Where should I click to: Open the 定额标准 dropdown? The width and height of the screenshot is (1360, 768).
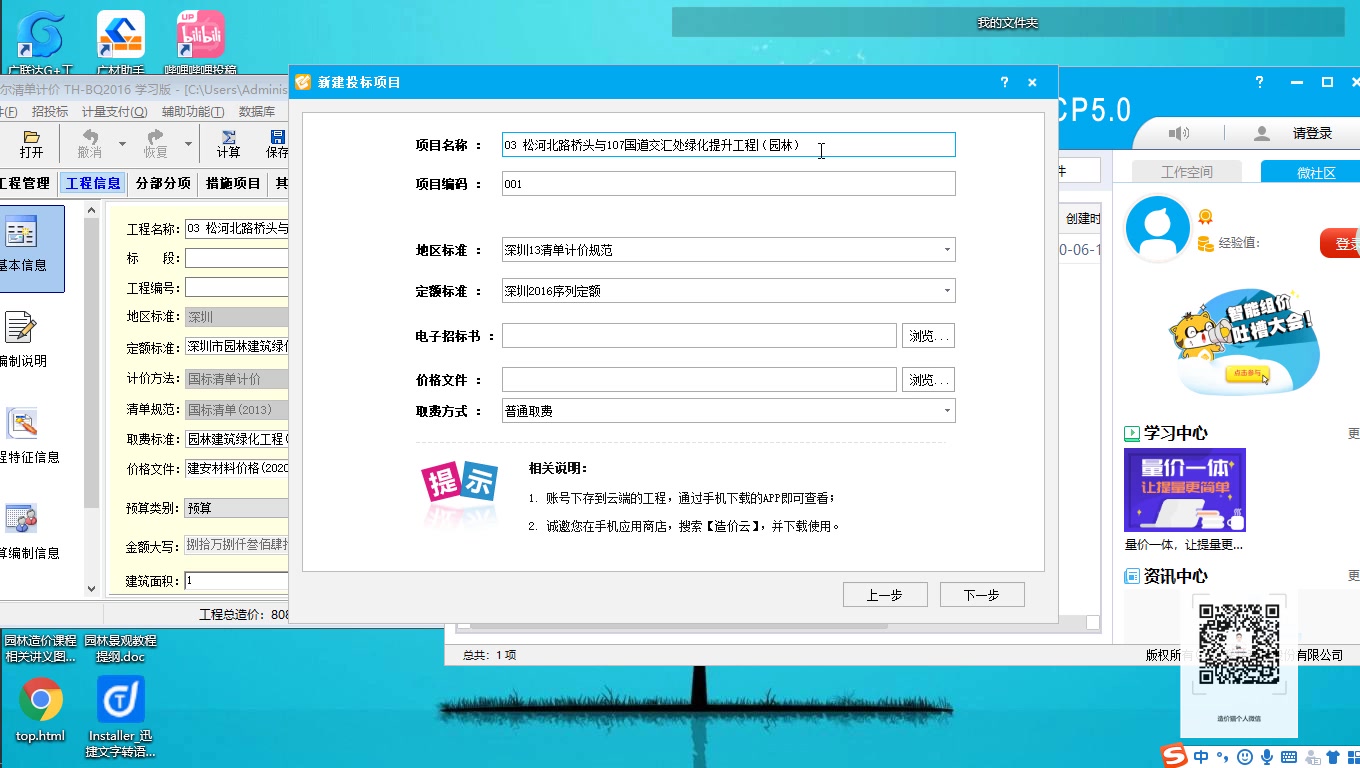tap(947, 291)
